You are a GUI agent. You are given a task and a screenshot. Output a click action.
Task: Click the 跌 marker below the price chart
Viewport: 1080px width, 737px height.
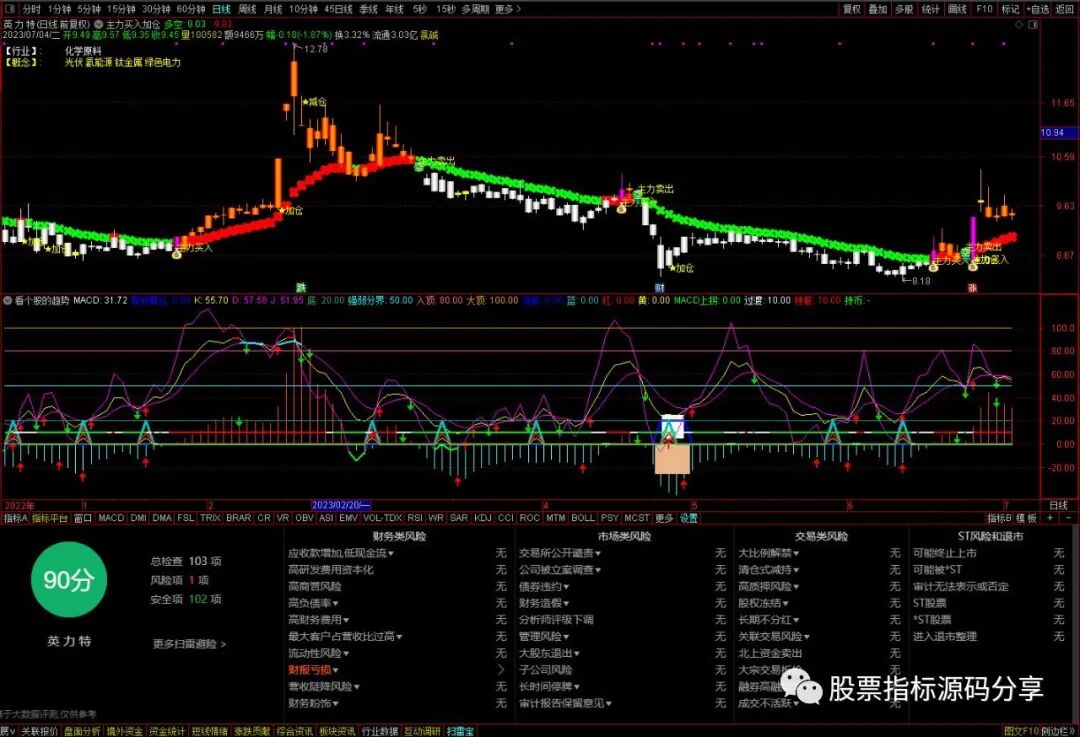click(x=301, y=287)
